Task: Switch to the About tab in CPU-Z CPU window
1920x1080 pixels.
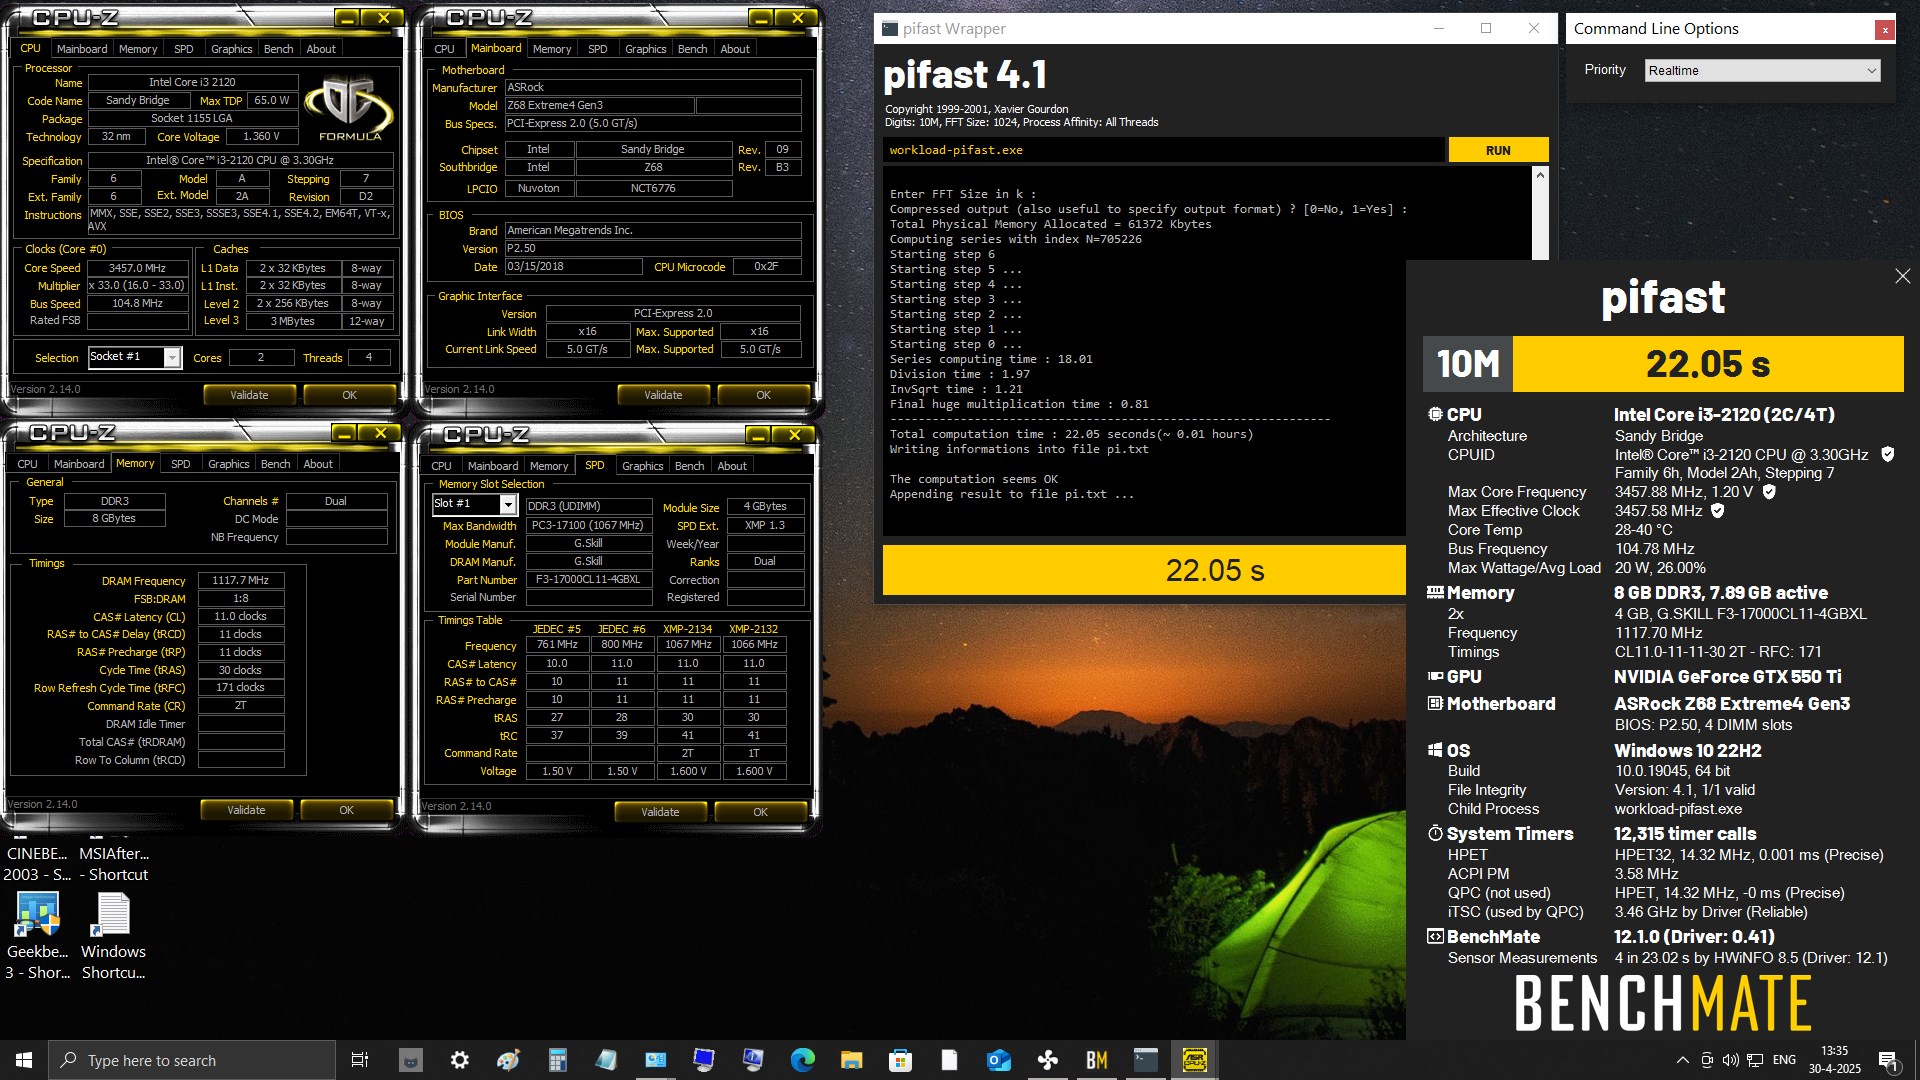Action: click(x=321, y=49)
